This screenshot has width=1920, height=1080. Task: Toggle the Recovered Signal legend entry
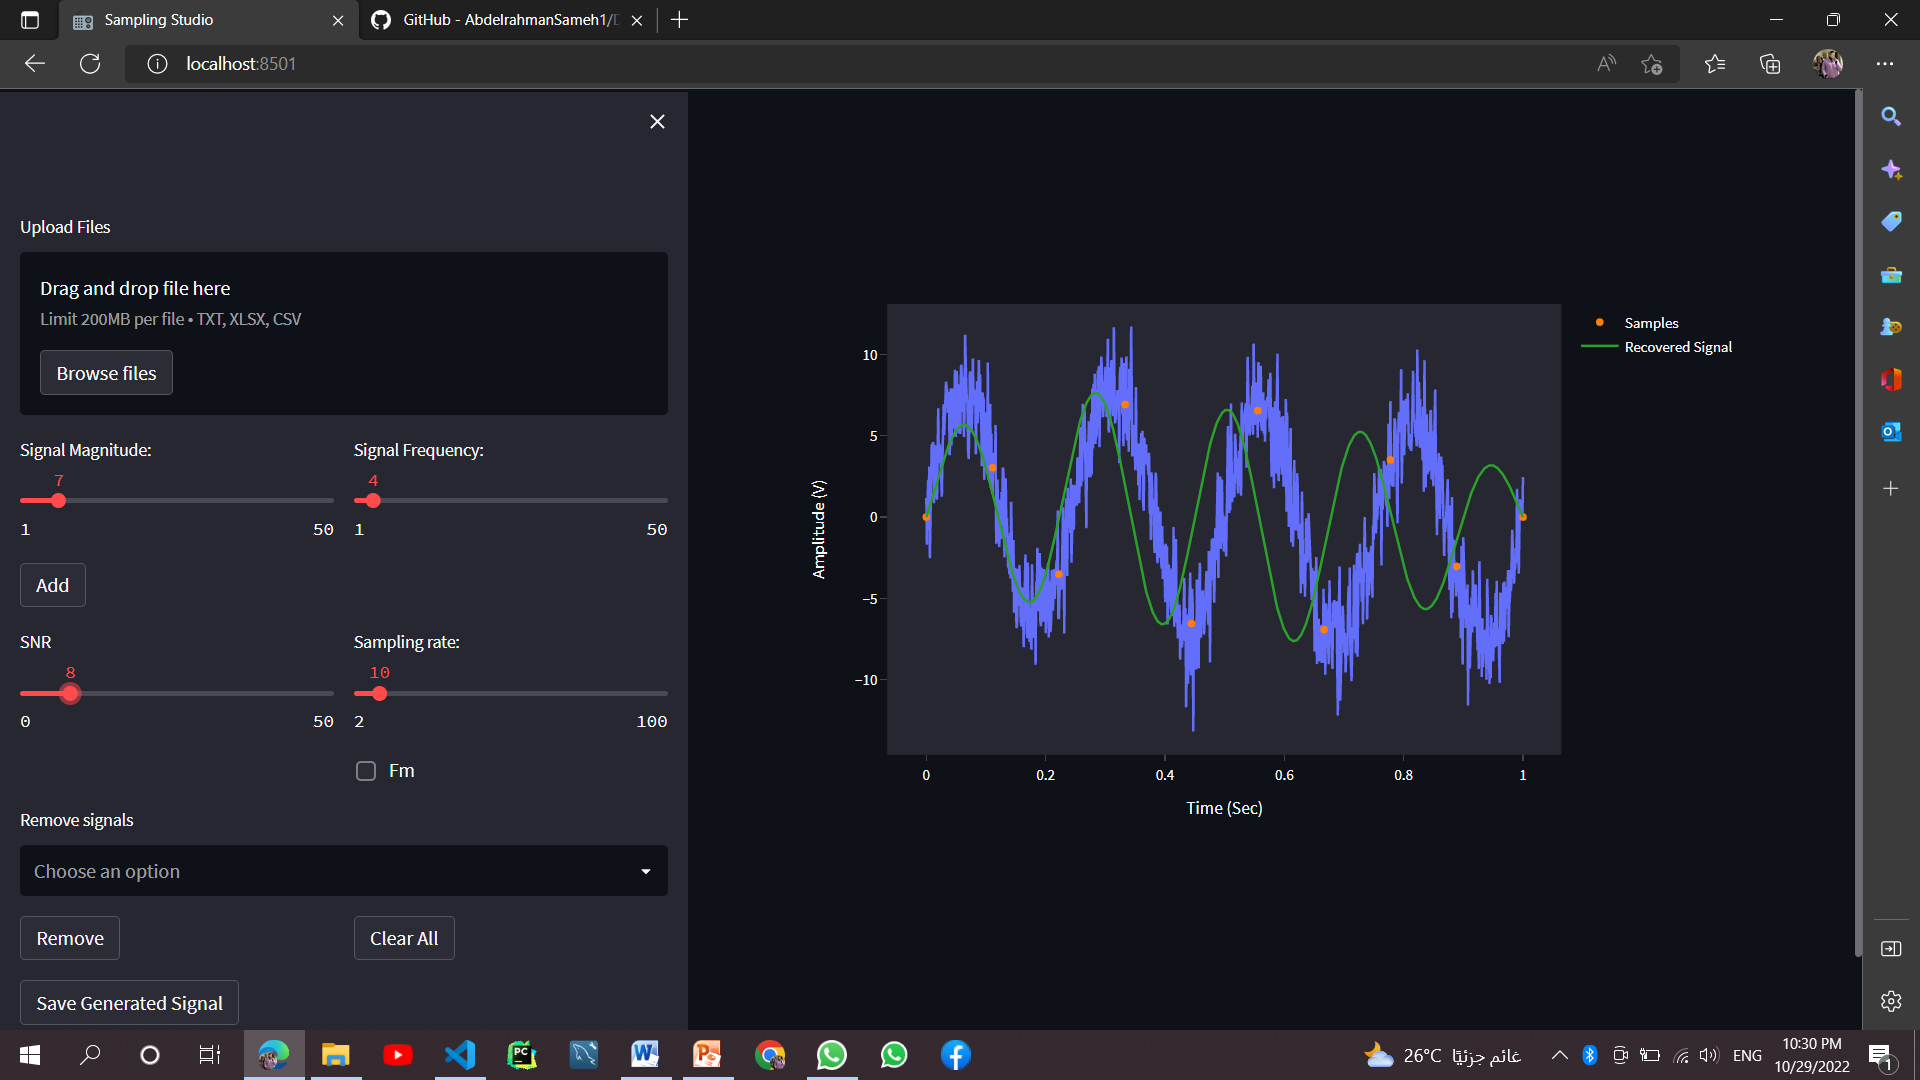1677,347
